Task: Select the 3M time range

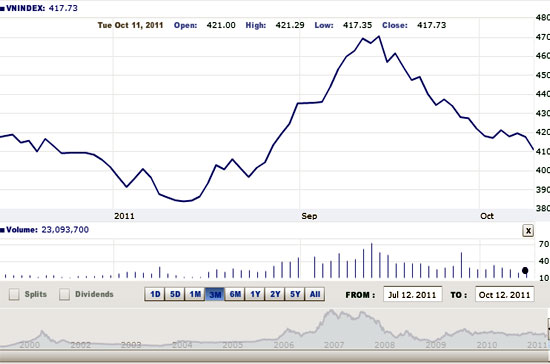Action: (x=215, y=294)
